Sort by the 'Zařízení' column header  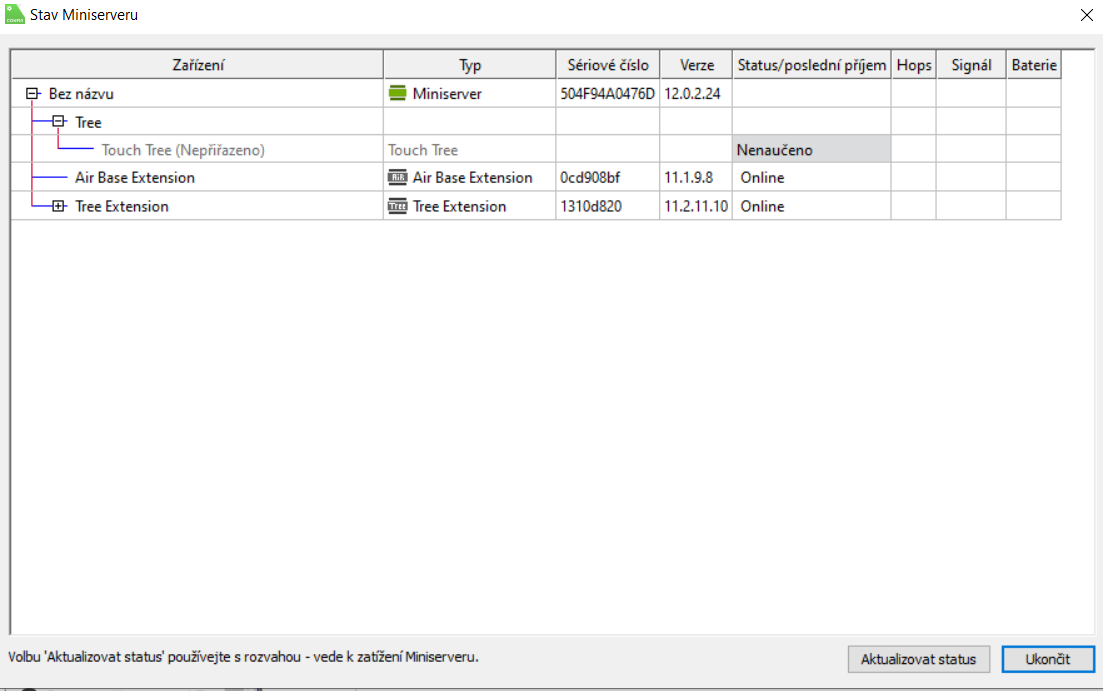coord(197,65)
